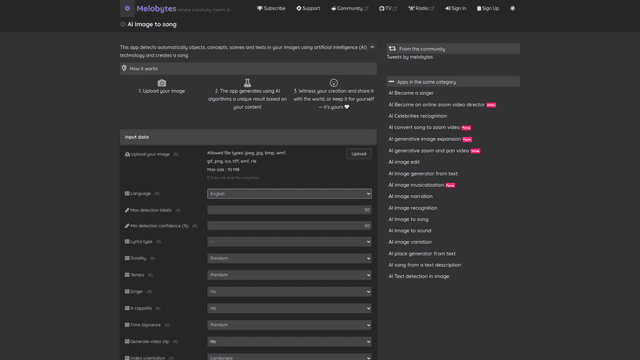Open the Subscribe menu item

tap(271, 8)
